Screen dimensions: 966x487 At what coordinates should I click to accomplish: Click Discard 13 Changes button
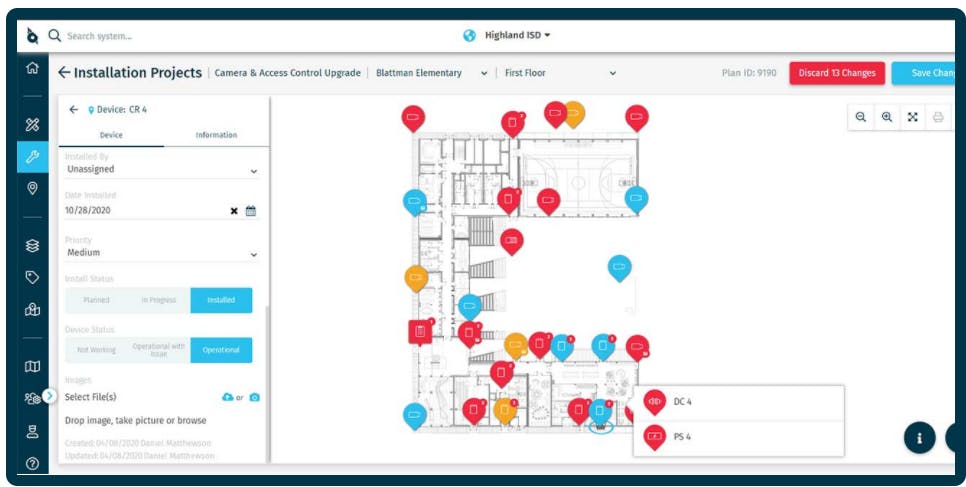click(837, 73)
